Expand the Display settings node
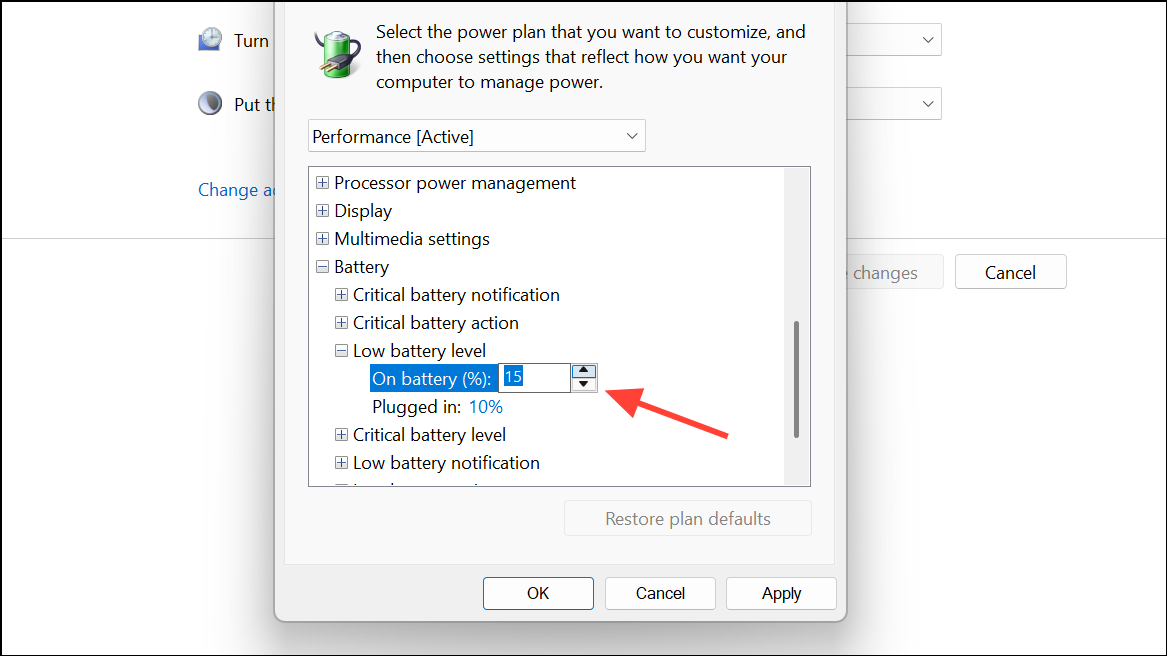1167x656 pixels. click(x=322, y=211)
